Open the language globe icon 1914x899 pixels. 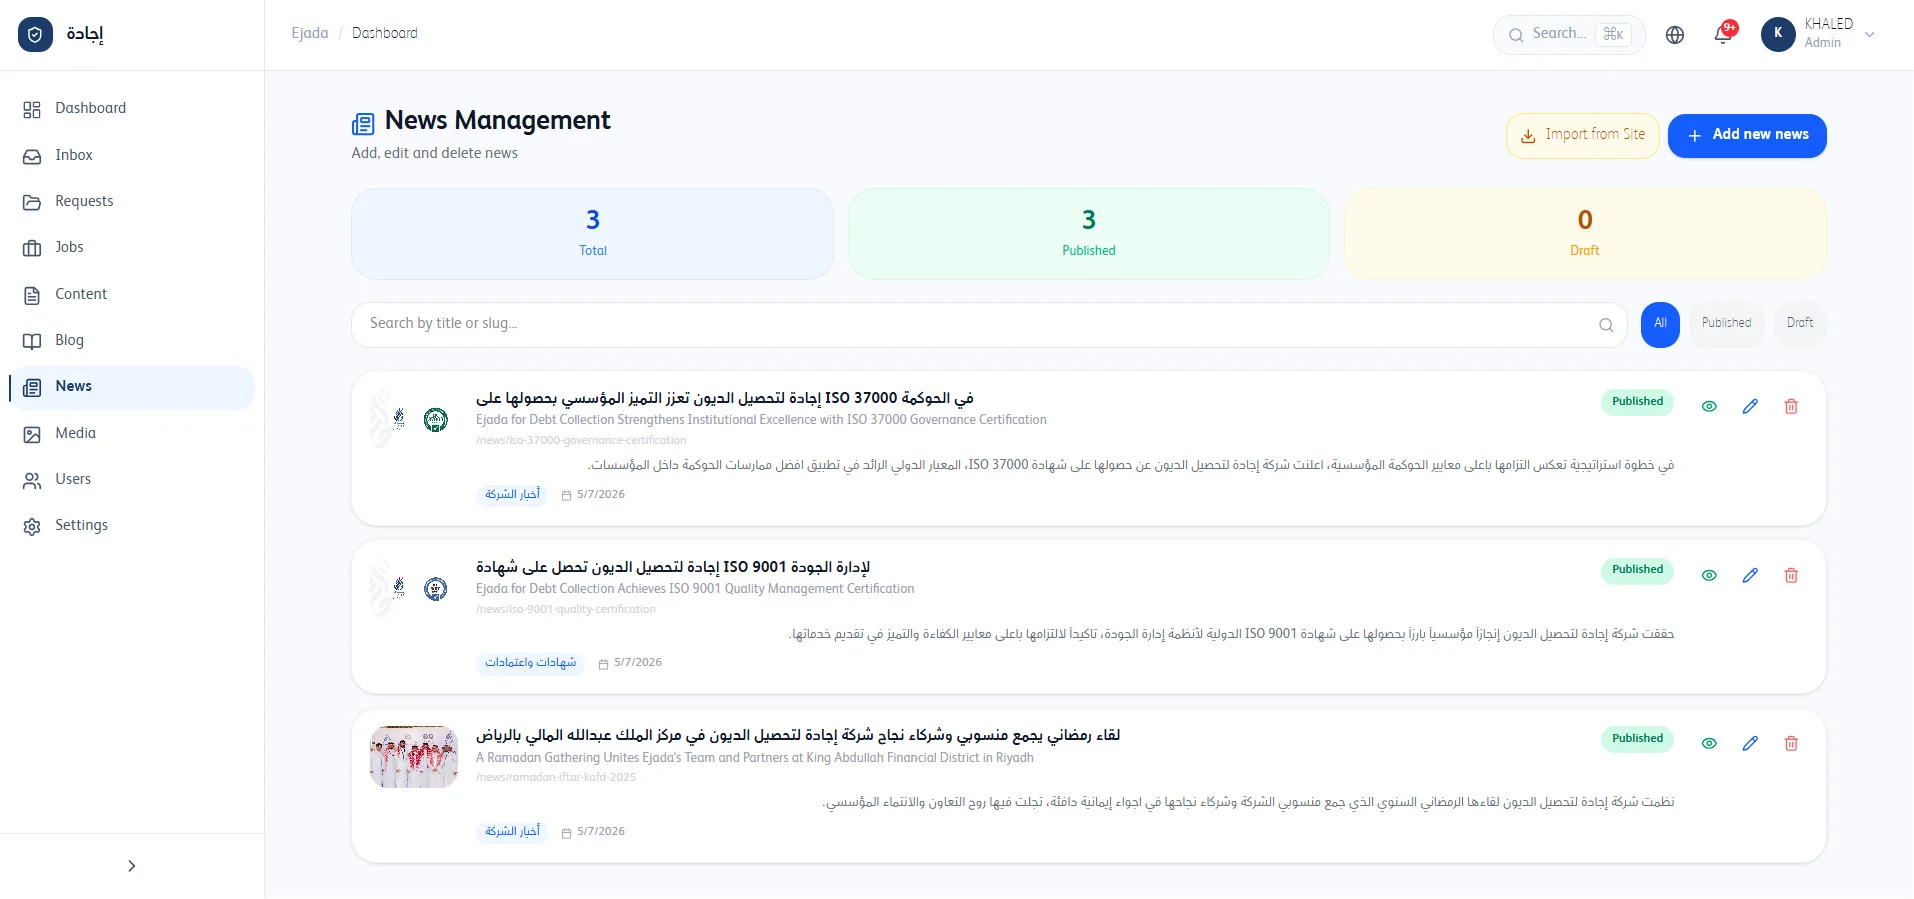(x=1675, y=35)
